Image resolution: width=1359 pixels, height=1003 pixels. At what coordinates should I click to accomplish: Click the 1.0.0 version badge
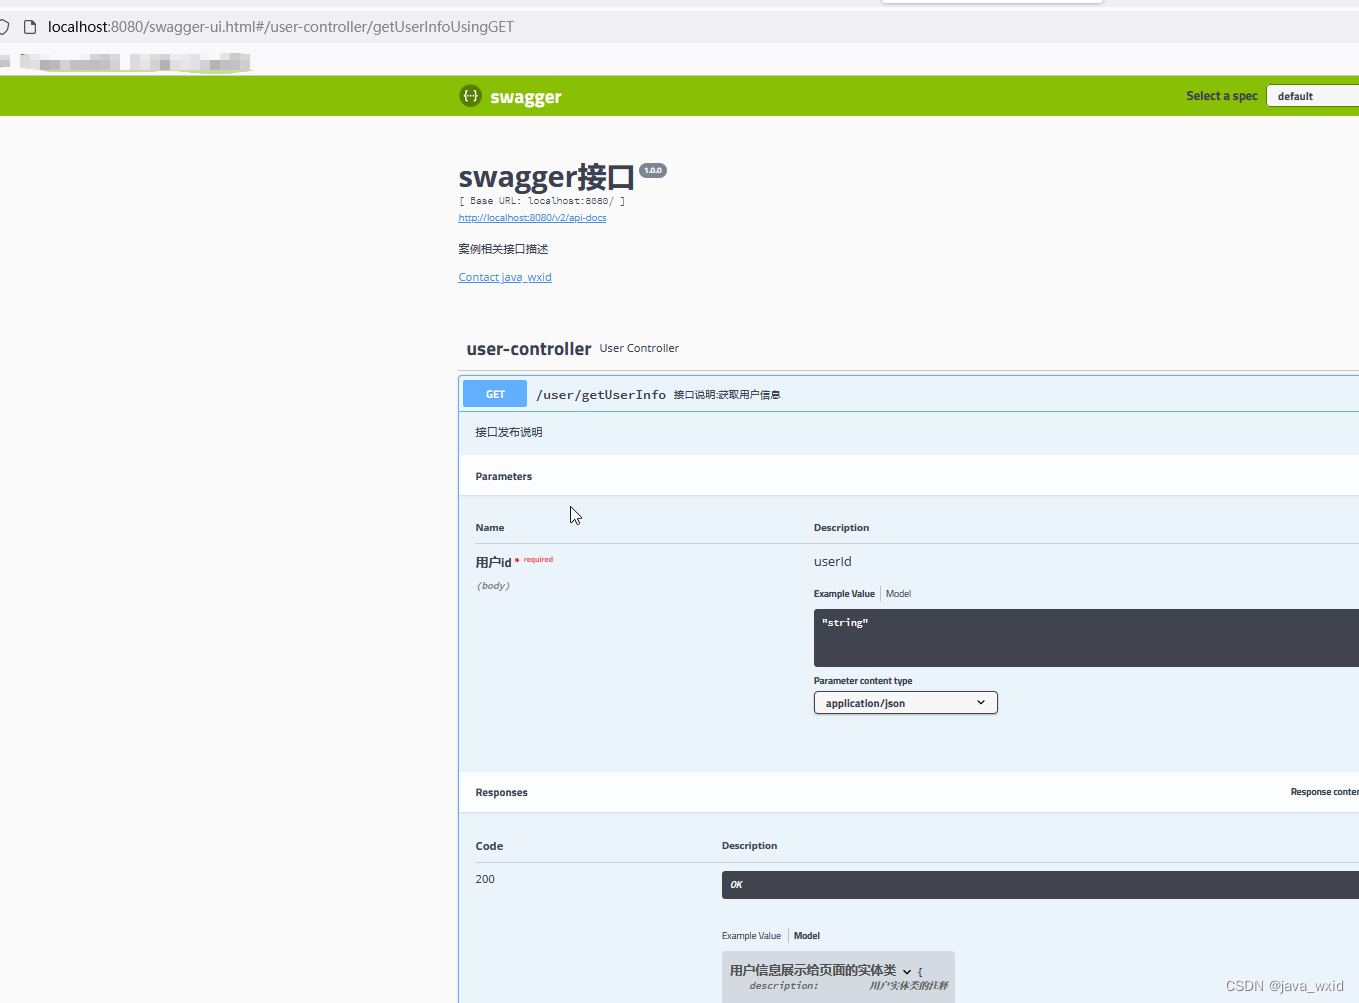(653, 170)
